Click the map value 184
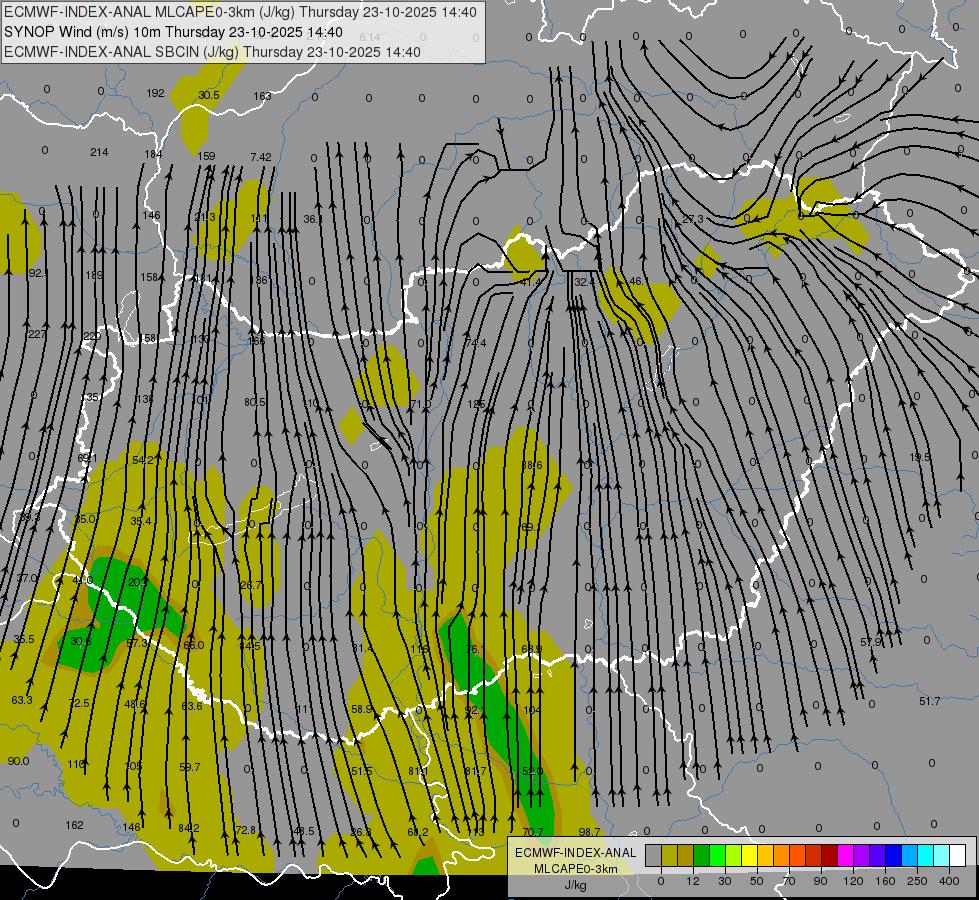This screenshot has width=979, height=900. pos(154,154)
